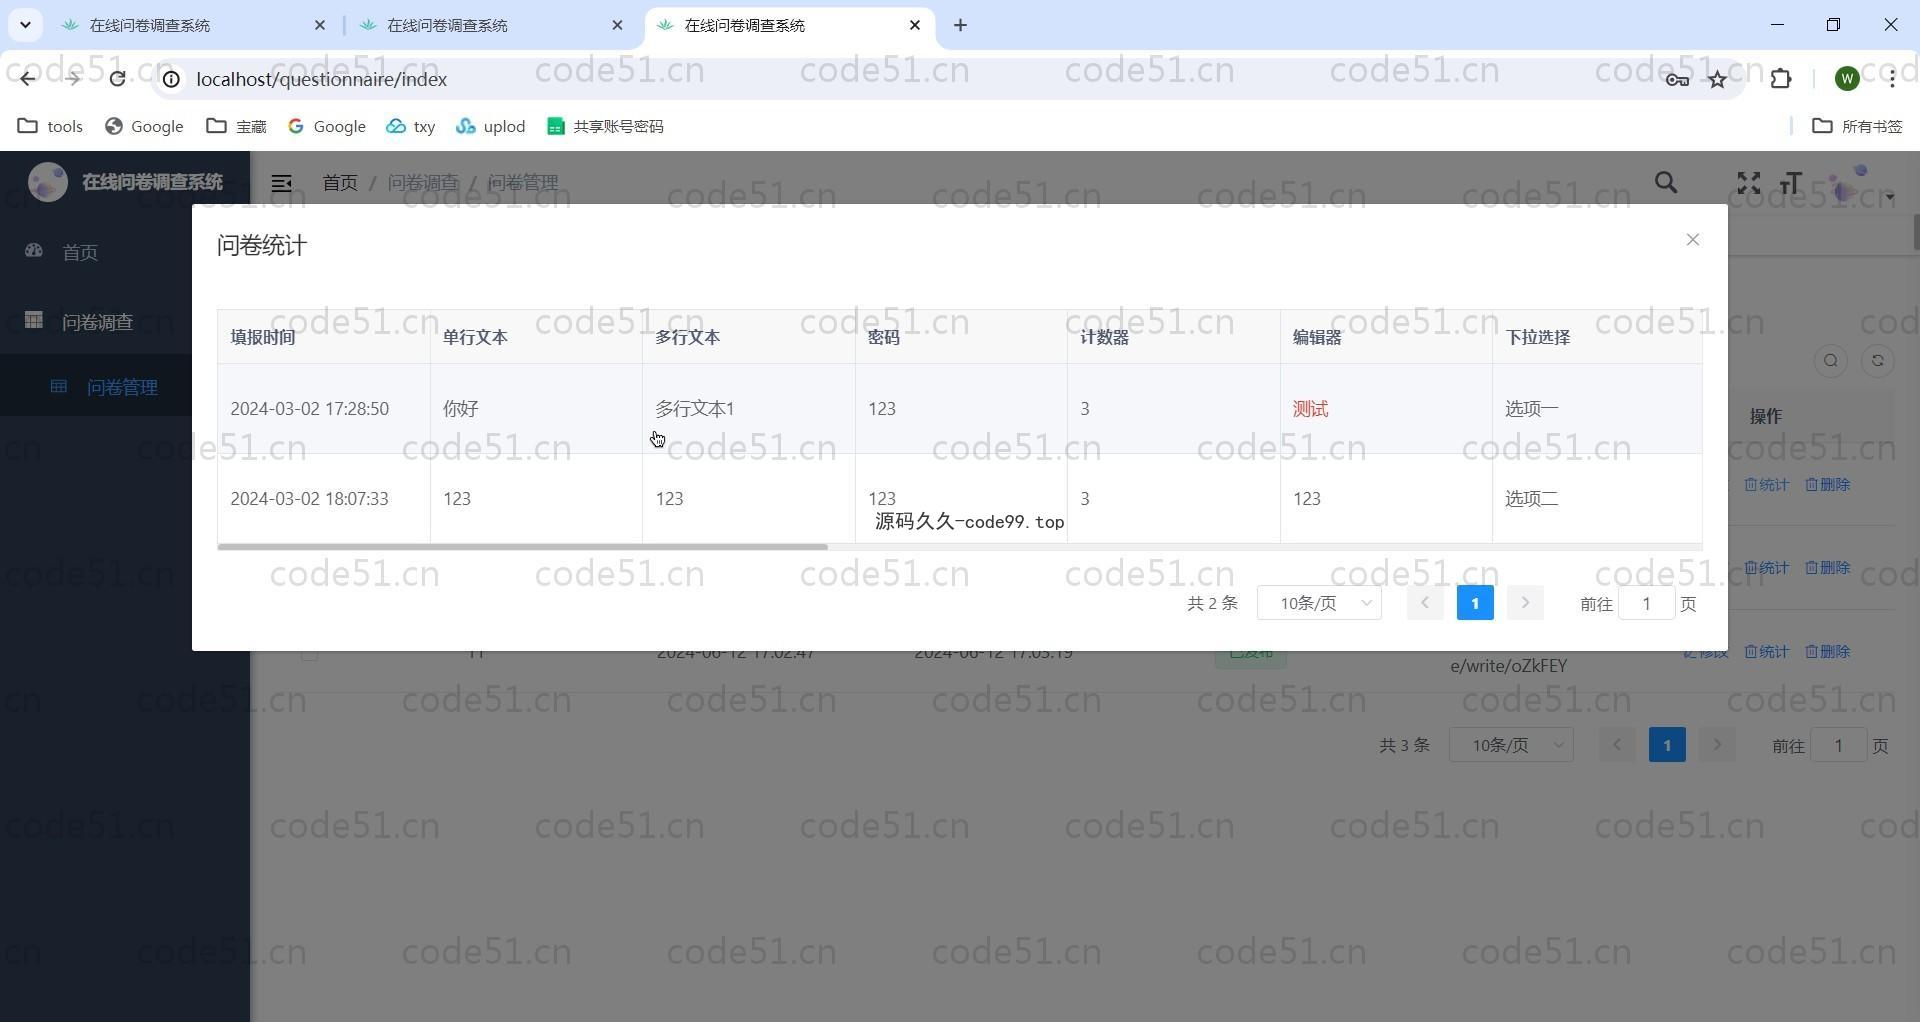Click next page arrow in dialog
This screenshot has height=1022, width=1920.
click(x=1525, y=603)
